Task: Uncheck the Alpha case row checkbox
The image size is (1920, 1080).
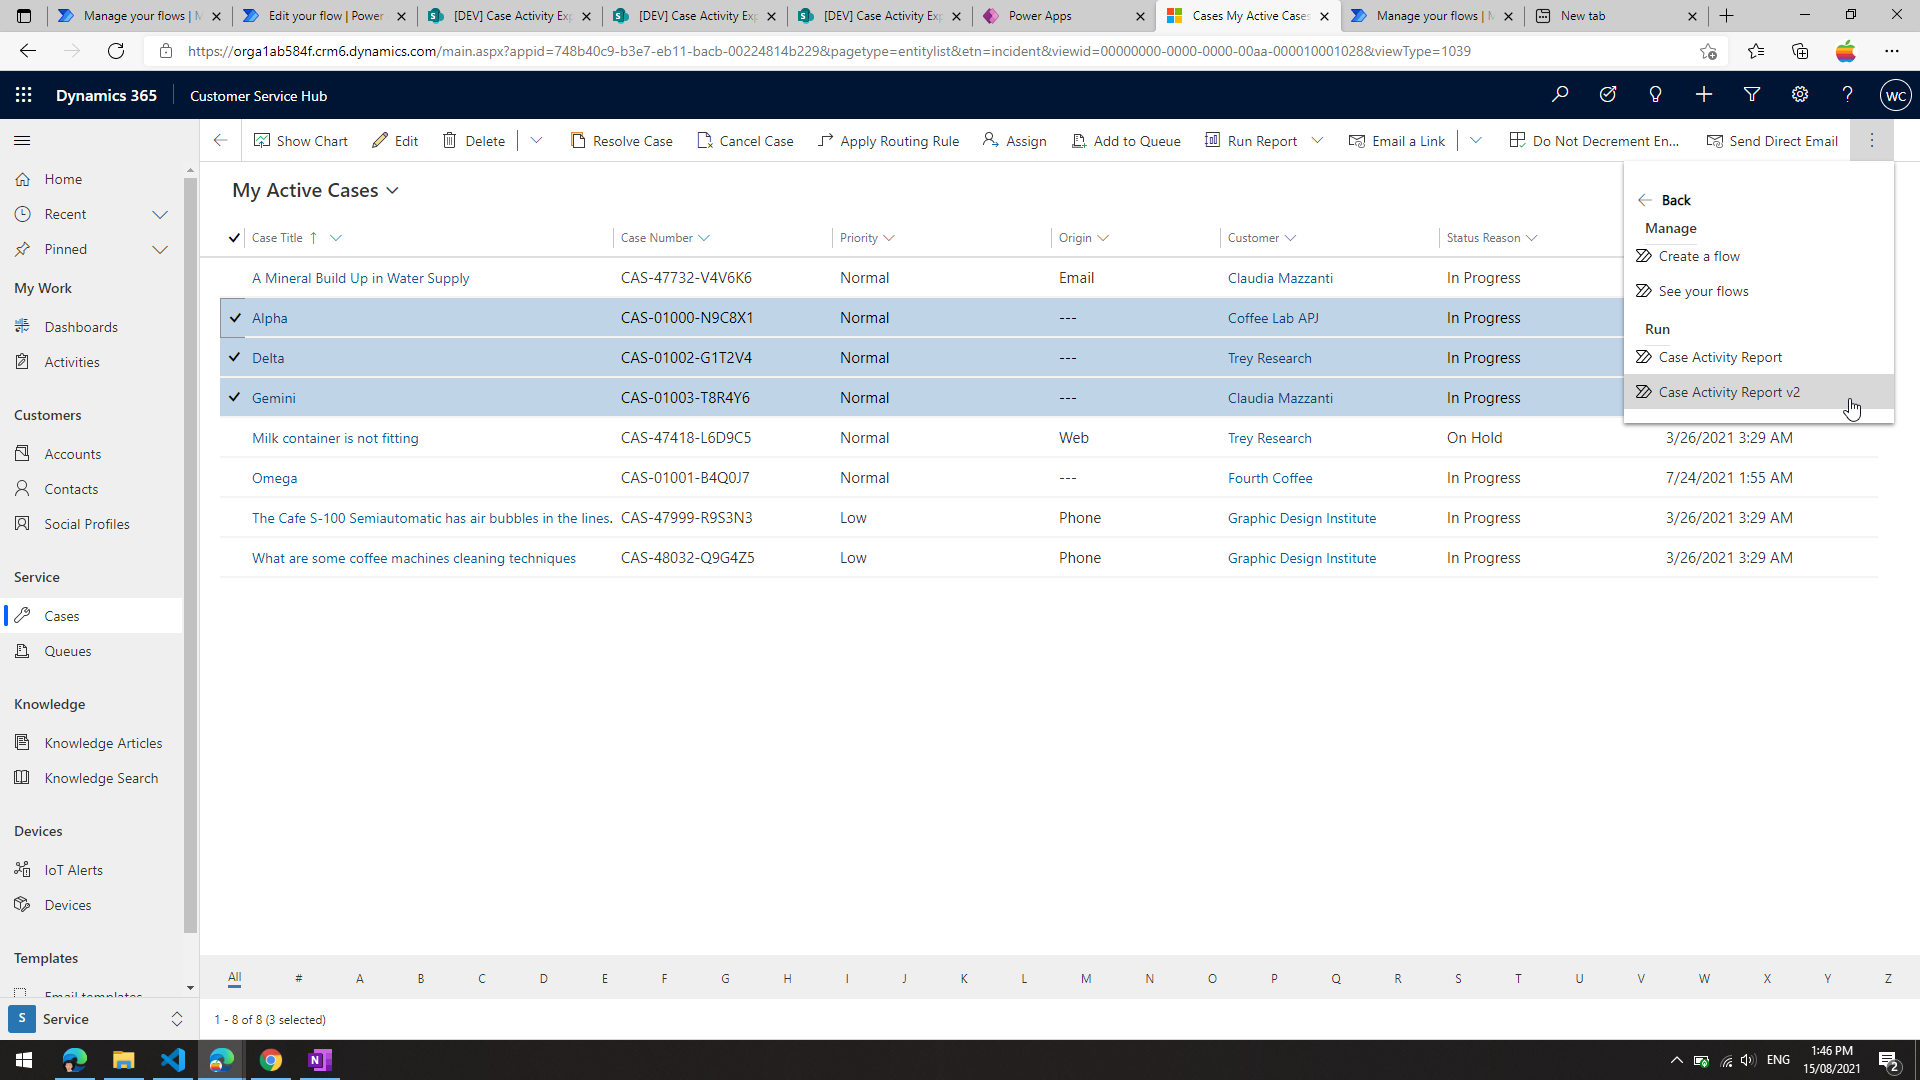Action: pyautogui.click(x=235, y=318)
